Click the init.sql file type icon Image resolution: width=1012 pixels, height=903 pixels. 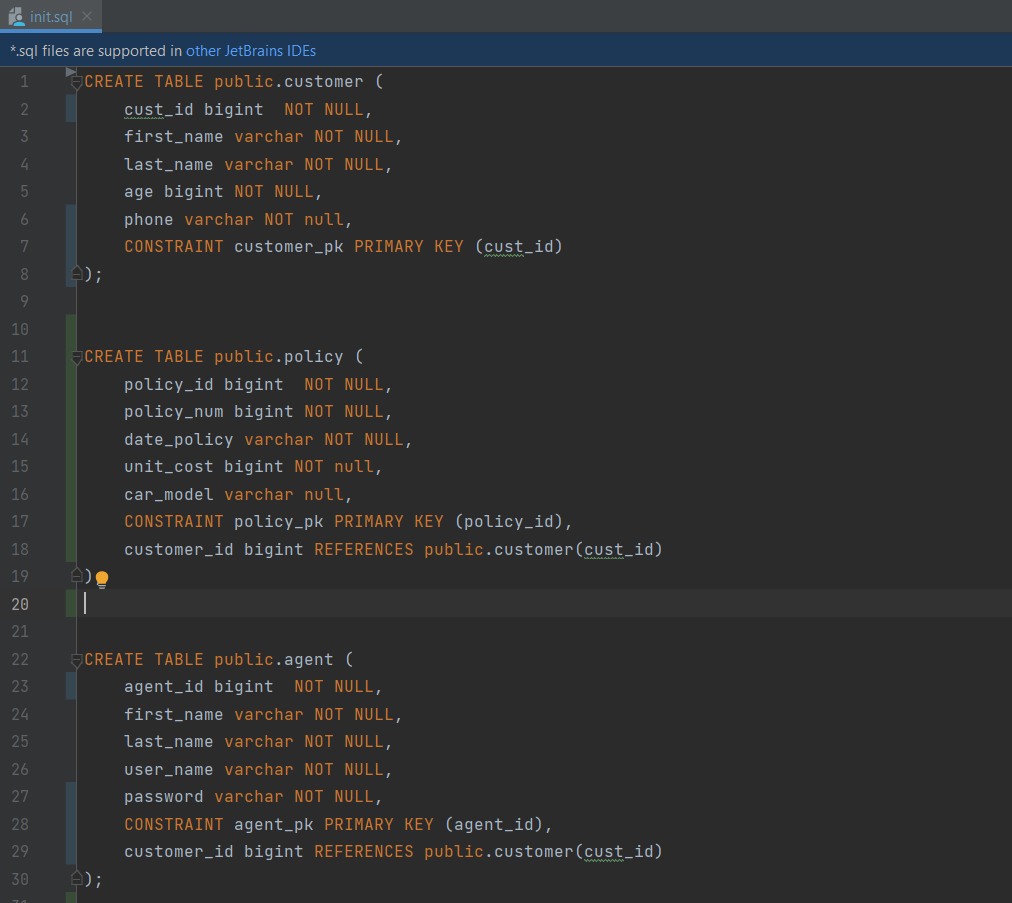pyautogui.click(x=16, y=16)
